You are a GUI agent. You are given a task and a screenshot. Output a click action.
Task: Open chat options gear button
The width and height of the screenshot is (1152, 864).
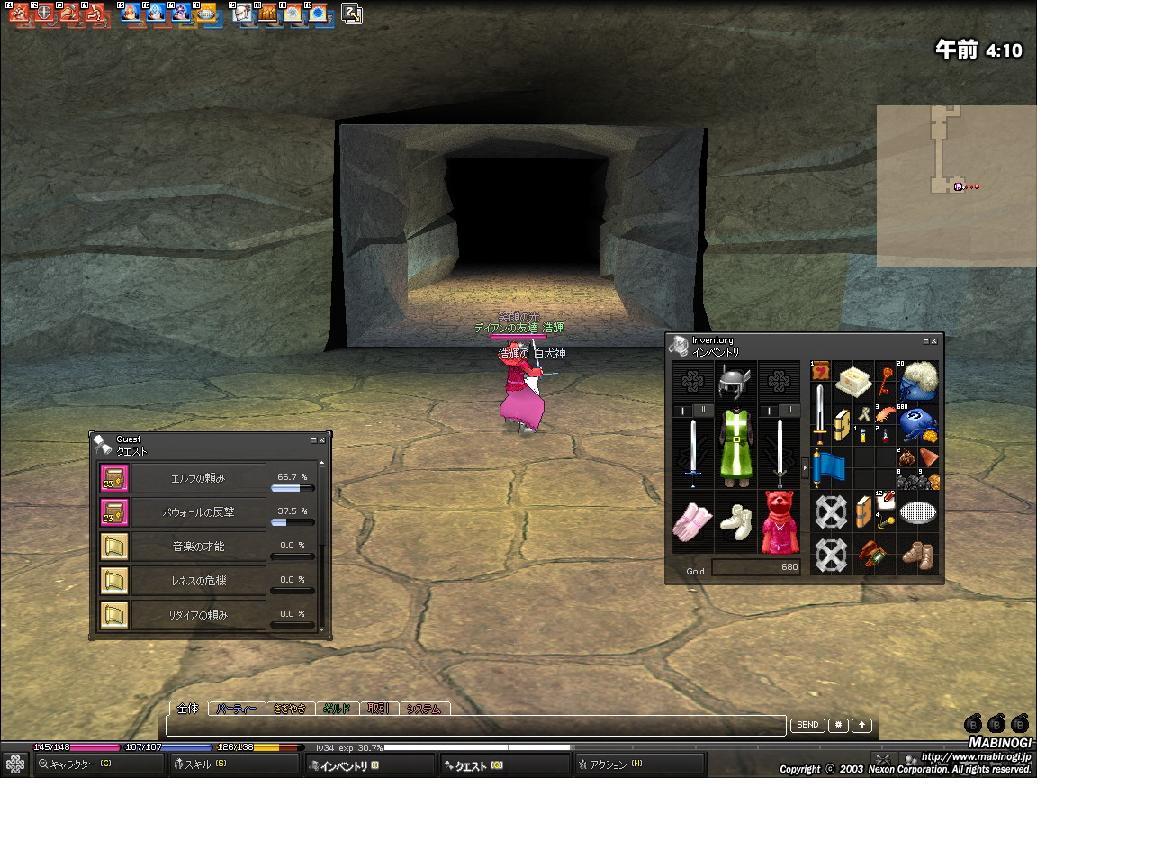[x=838, y=725]
